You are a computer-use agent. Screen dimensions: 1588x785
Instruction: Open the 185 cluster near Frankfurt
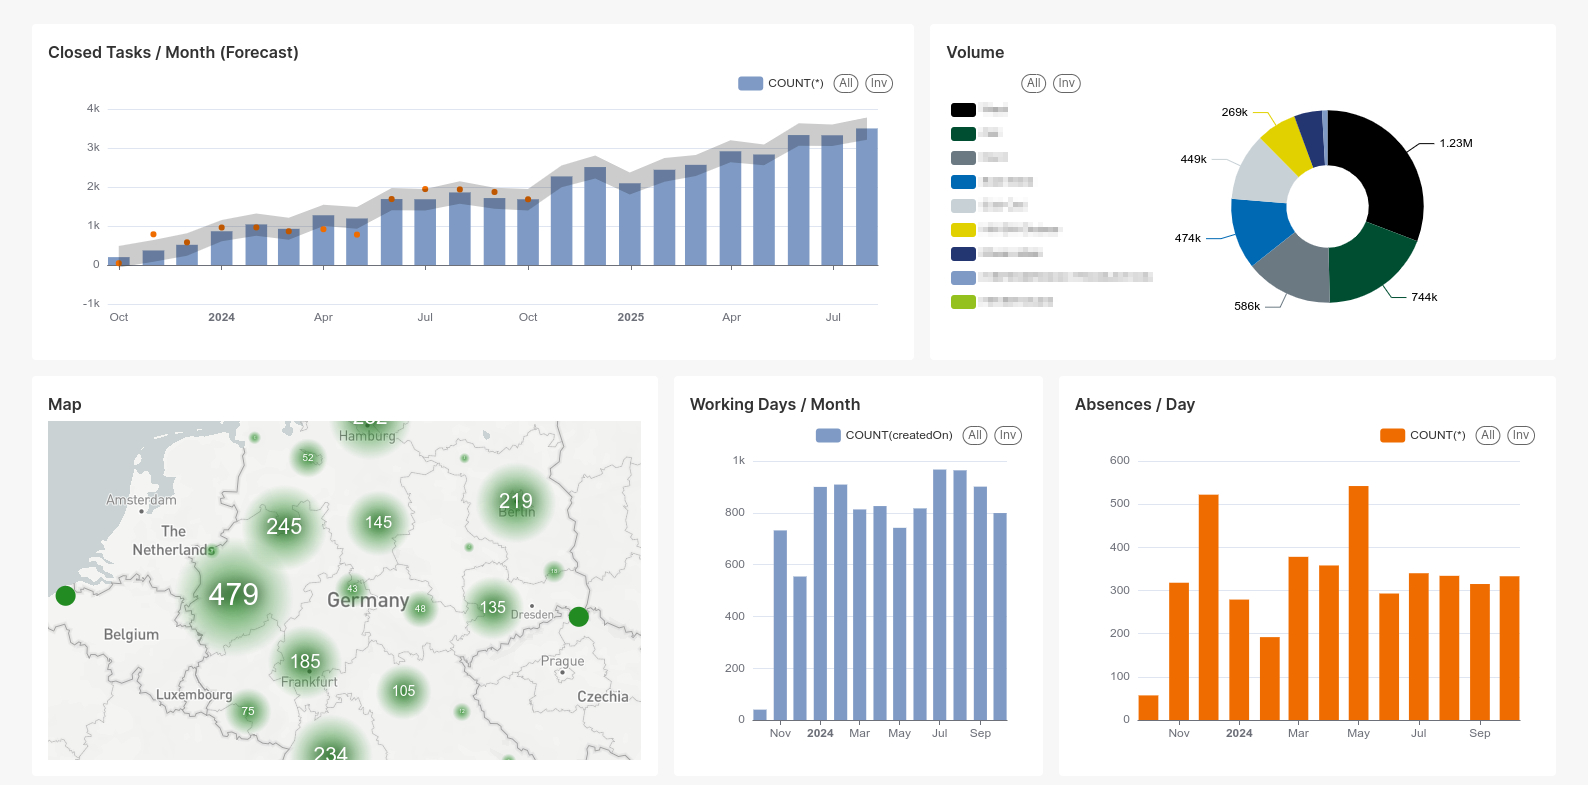pos(305,661)
